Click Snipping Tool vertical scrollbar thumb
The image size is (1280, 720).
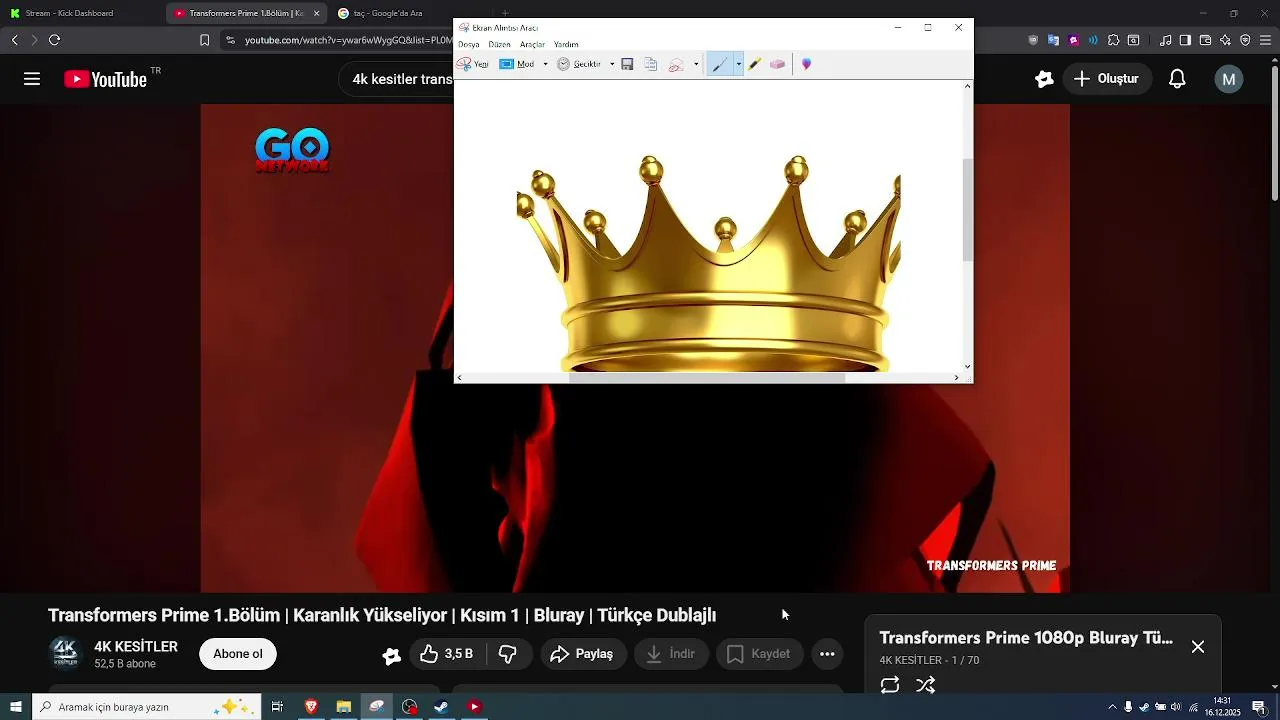pos(967,210)
